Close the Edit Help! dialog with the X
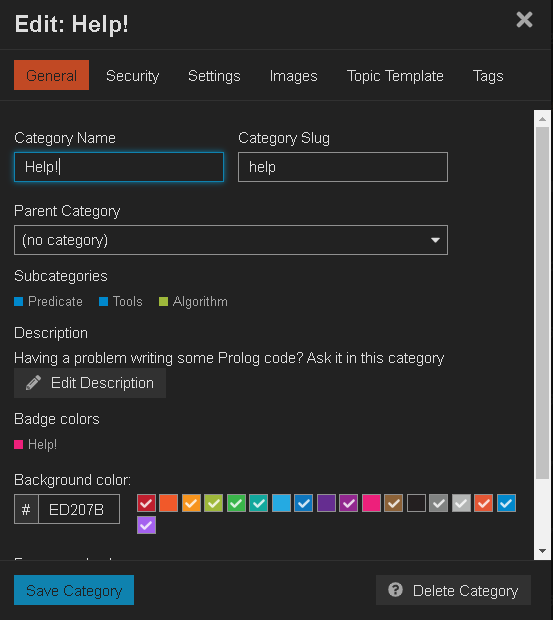The height and width of the screenshot is (620, 553). click(x=524, y=20)
